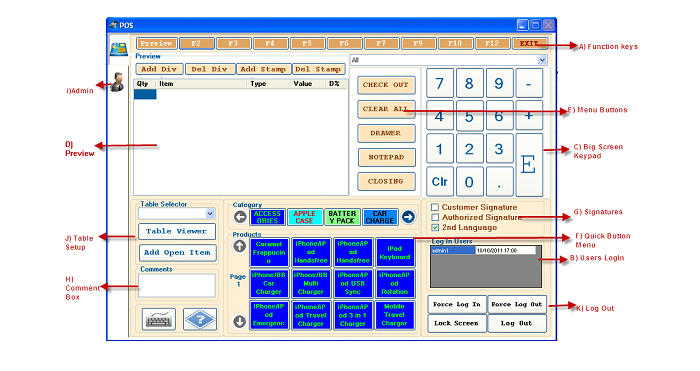
Task: Click CLEAR ALL button
Action: pos(386,109)
